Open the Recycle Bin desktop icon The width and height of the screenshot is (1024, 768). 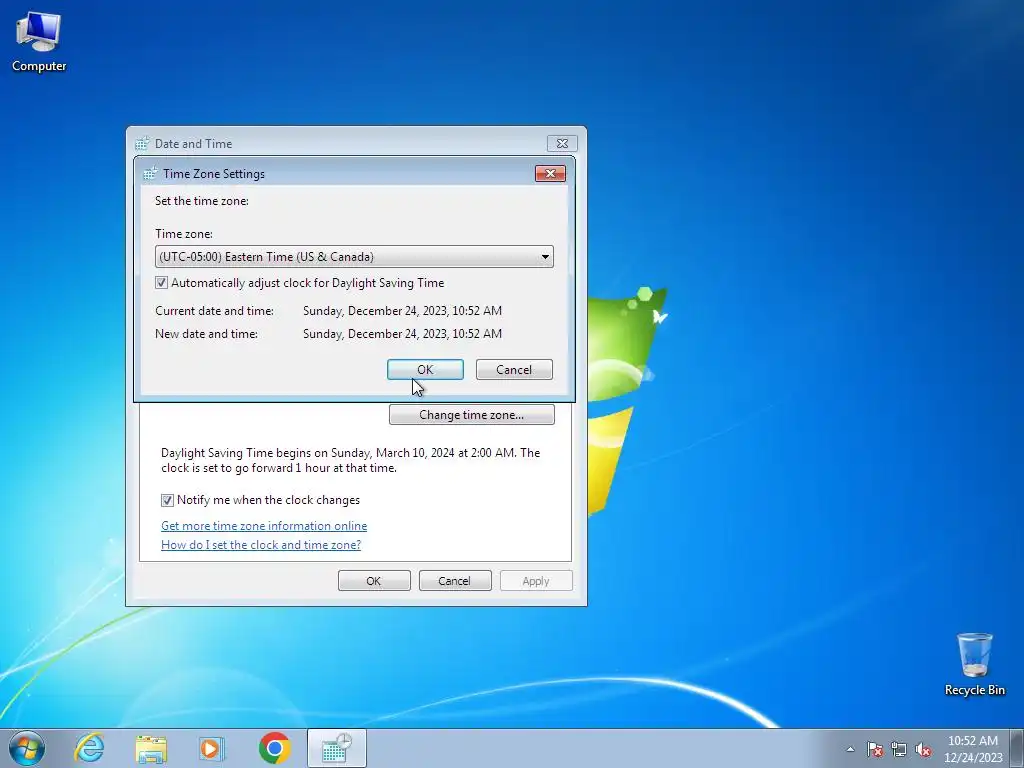tap(974, 664)
